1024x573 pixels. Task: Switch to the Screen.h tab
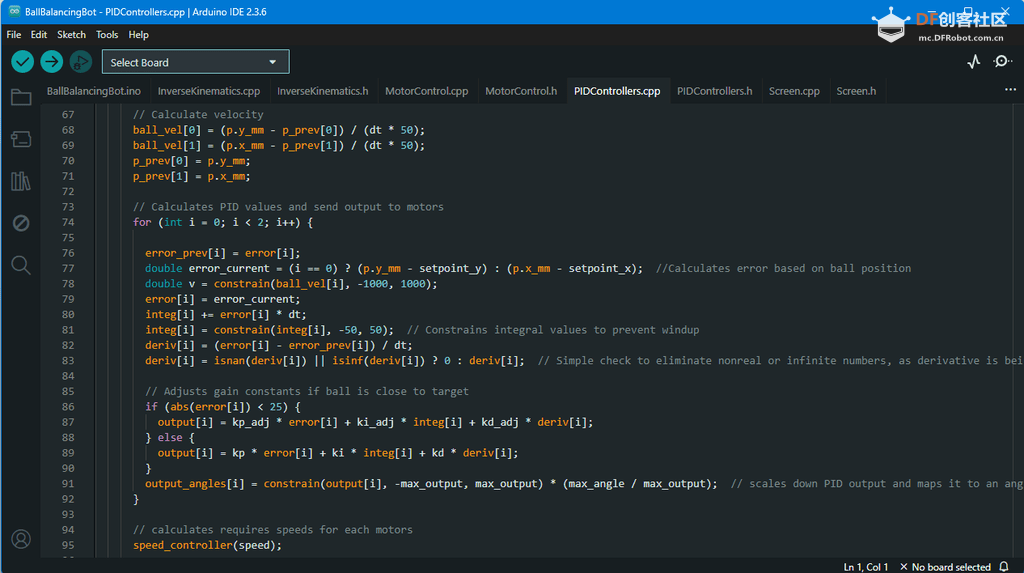(x=856, y=91)
